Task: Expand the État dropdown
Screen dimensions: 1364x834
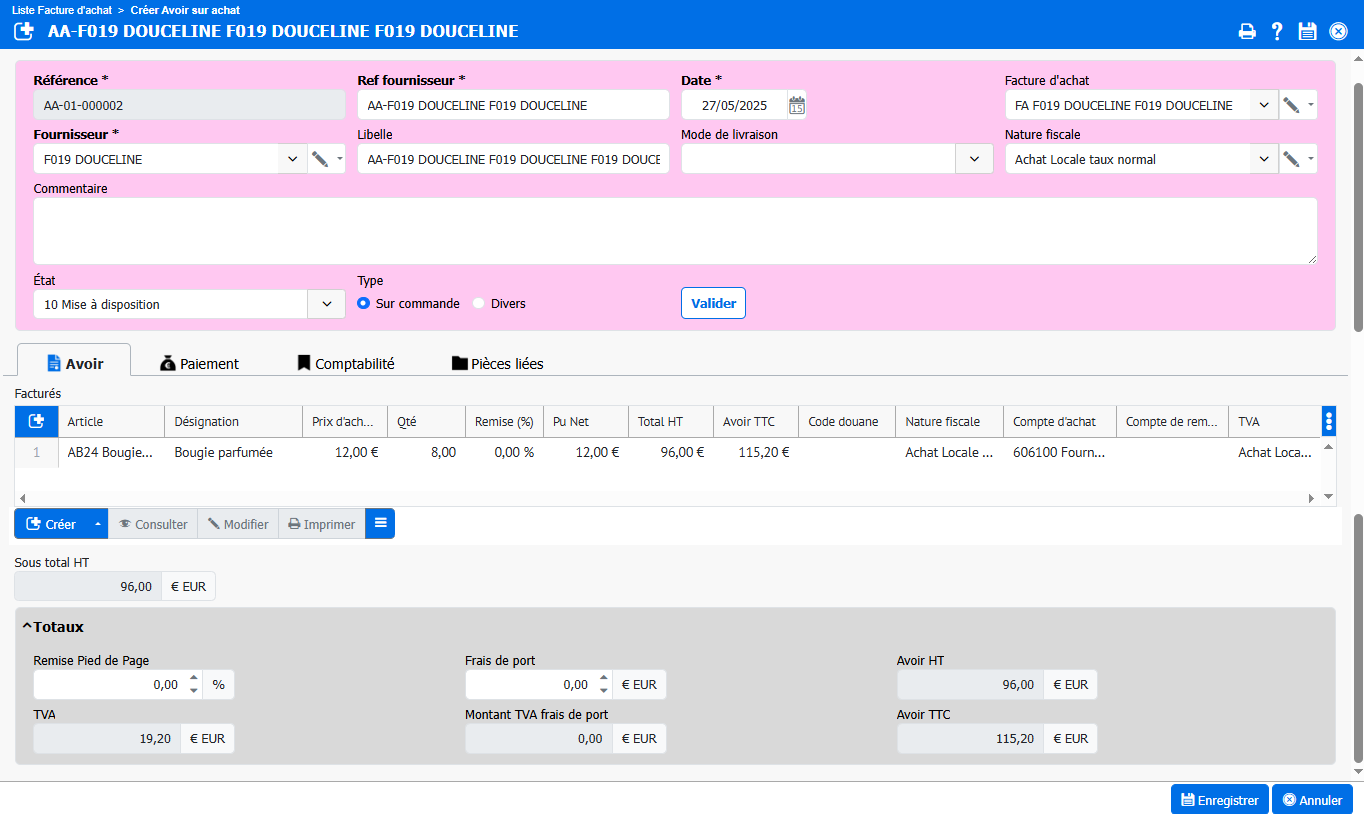Action: coord(326,305)
